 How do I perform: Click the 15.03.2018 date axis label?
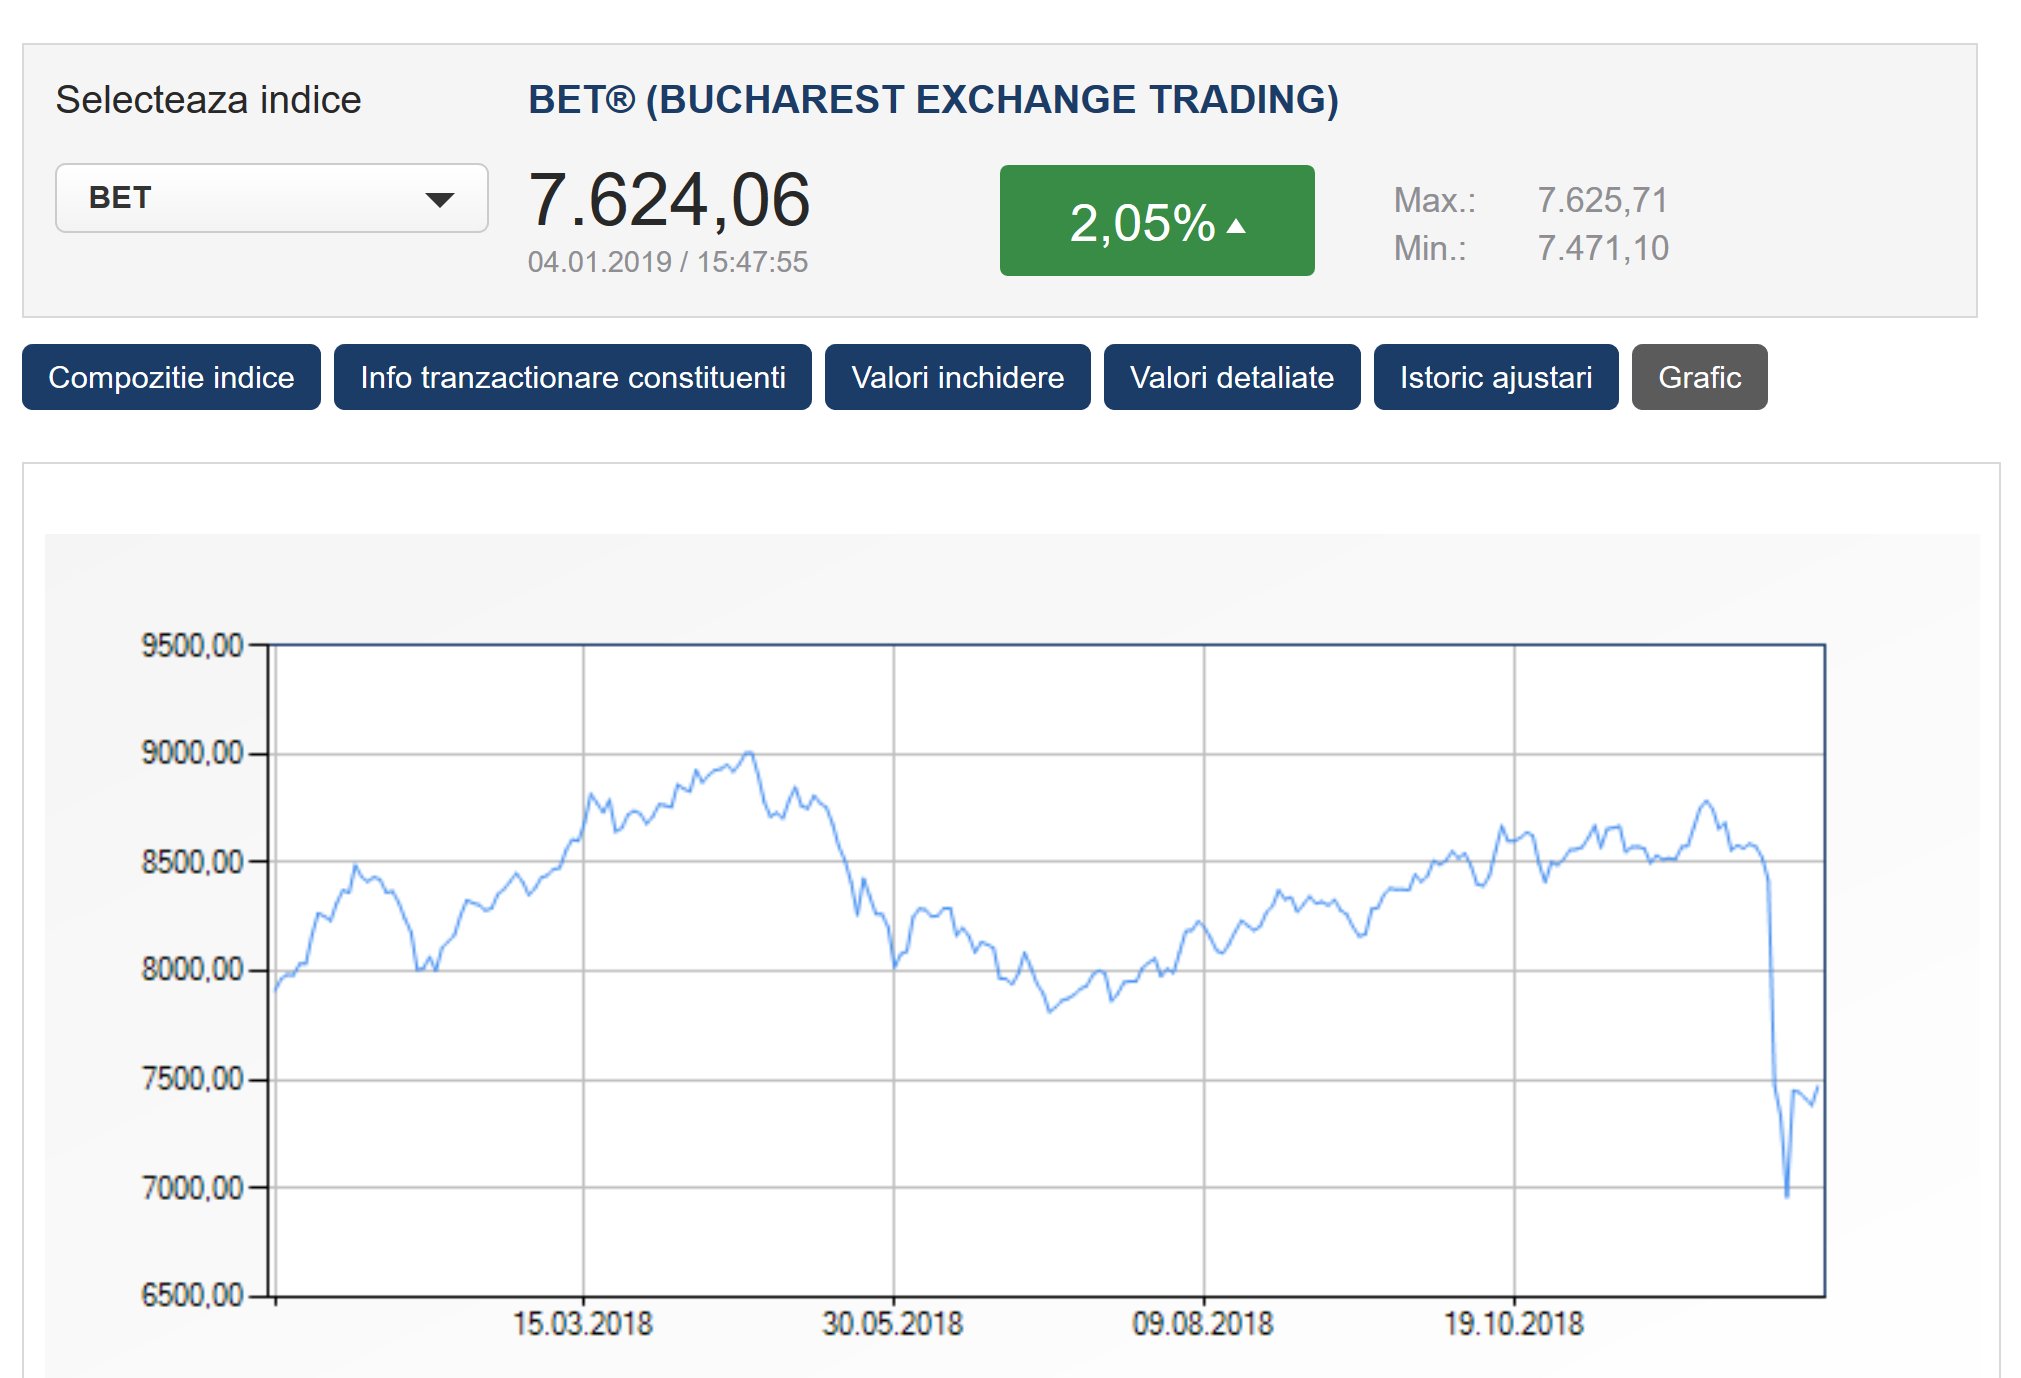pos(583,1324)
